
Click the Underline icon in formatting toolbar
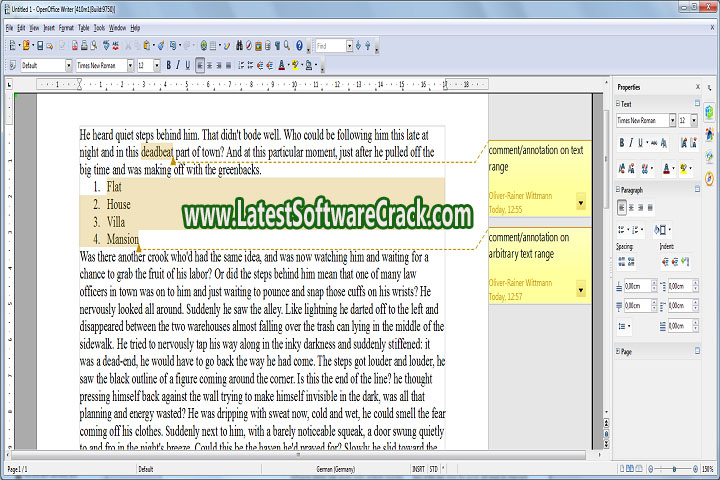(x=188, y=65)
